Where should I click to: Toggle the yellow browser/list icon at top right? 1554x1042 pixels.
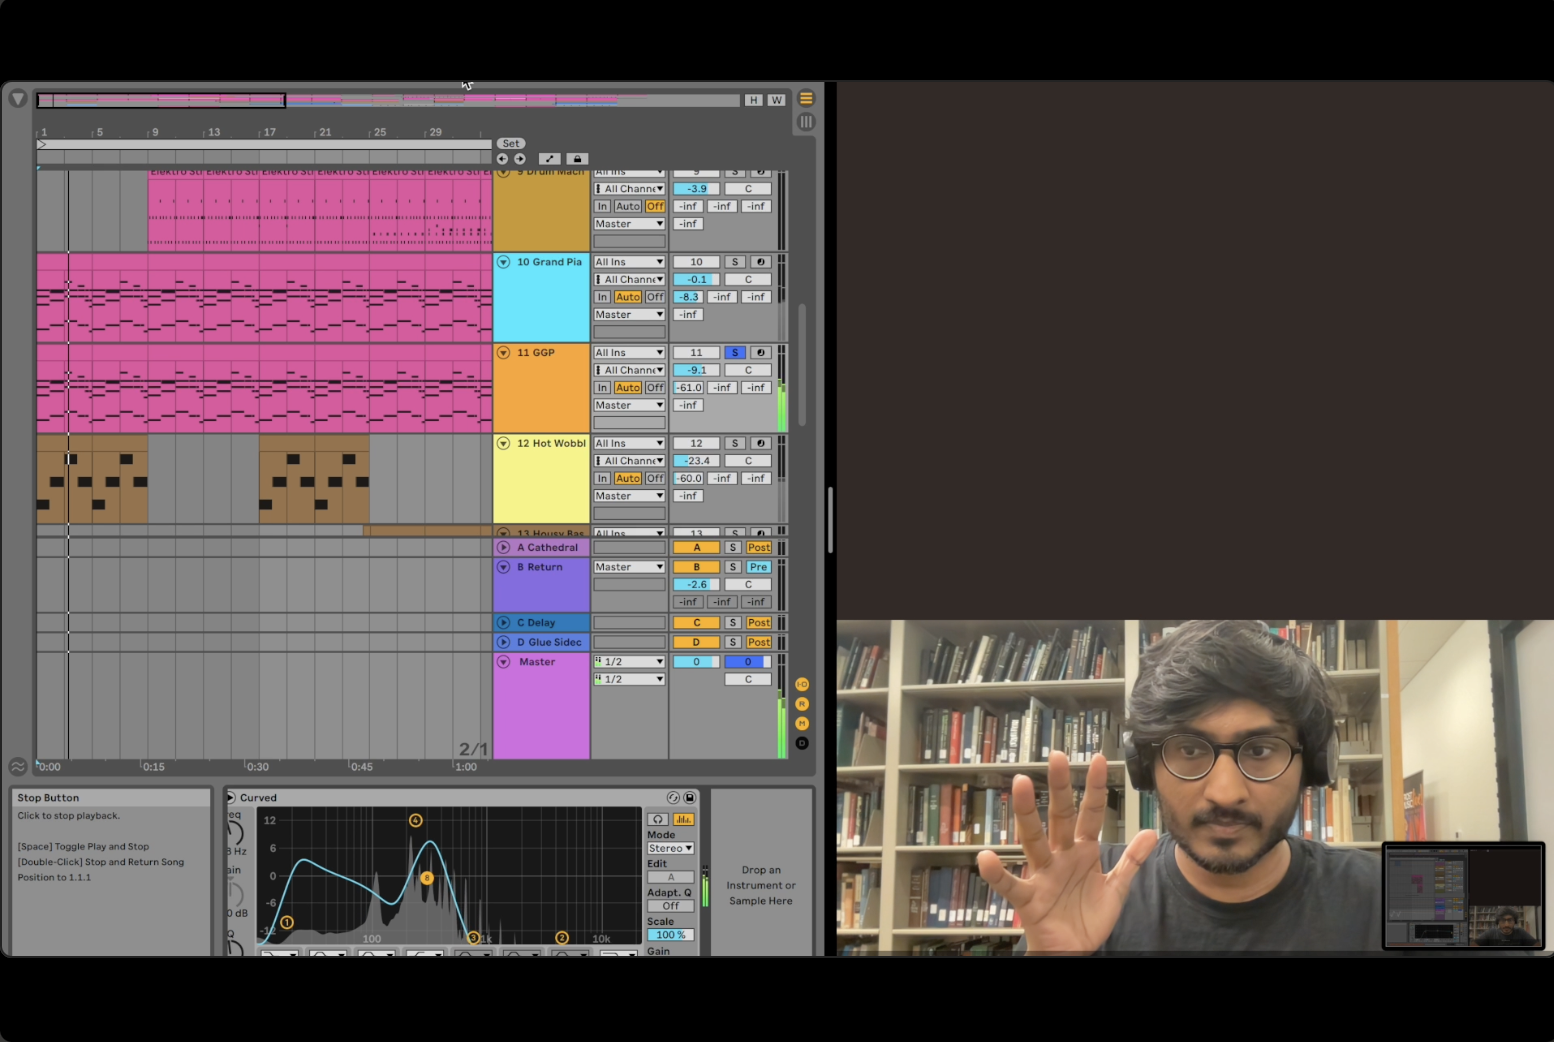[x=806, y=99]
